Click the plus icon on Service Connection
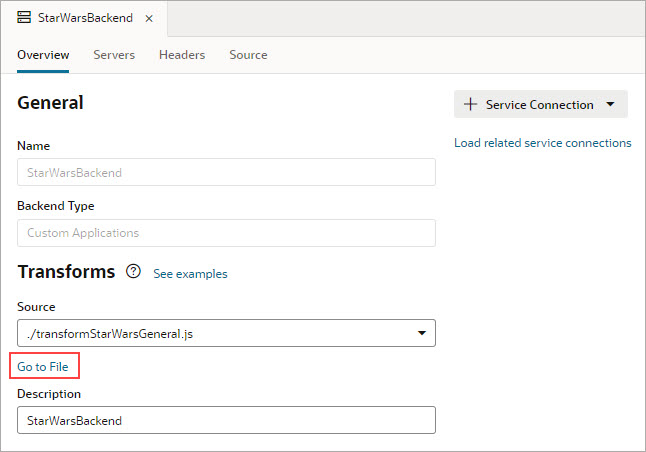The image size is (646, 452). click(471, 104)
